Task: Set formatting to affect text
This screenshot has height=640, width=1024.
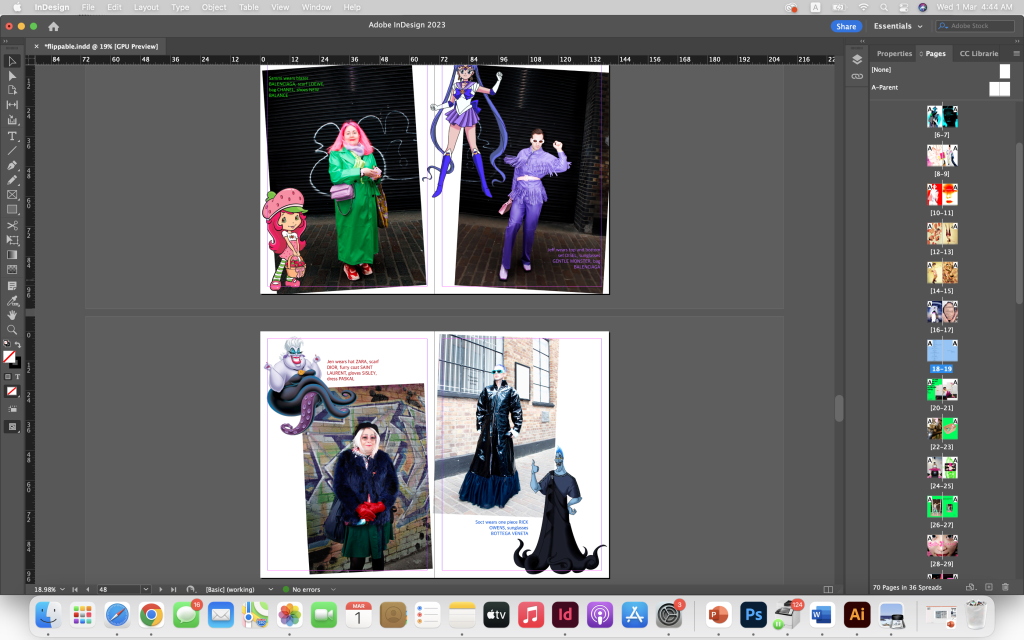Action: tap(17, 377)
